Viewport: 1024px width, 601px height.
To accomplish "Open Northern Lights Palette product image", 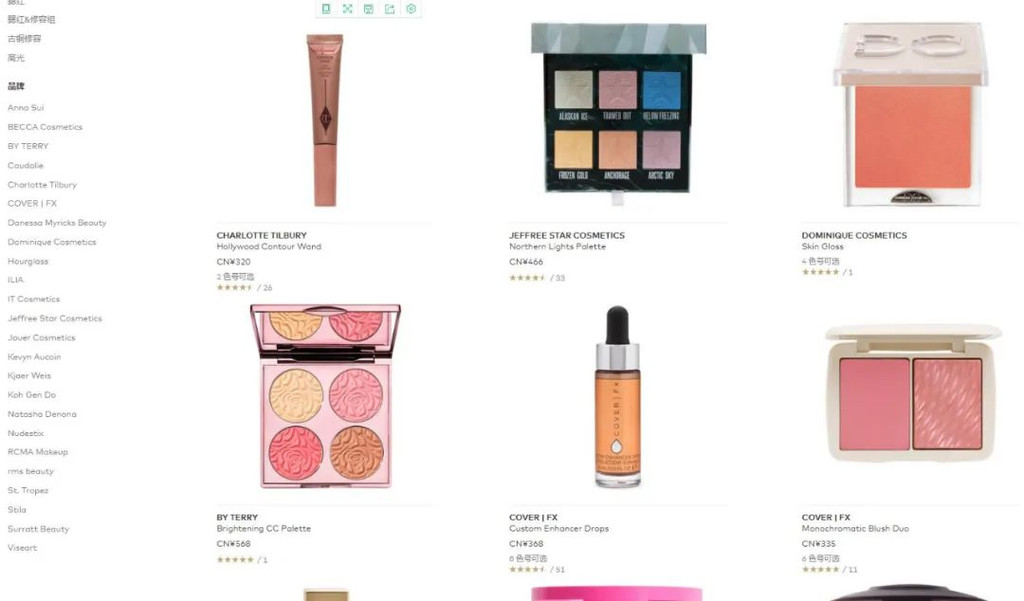I will pos(618,110).
